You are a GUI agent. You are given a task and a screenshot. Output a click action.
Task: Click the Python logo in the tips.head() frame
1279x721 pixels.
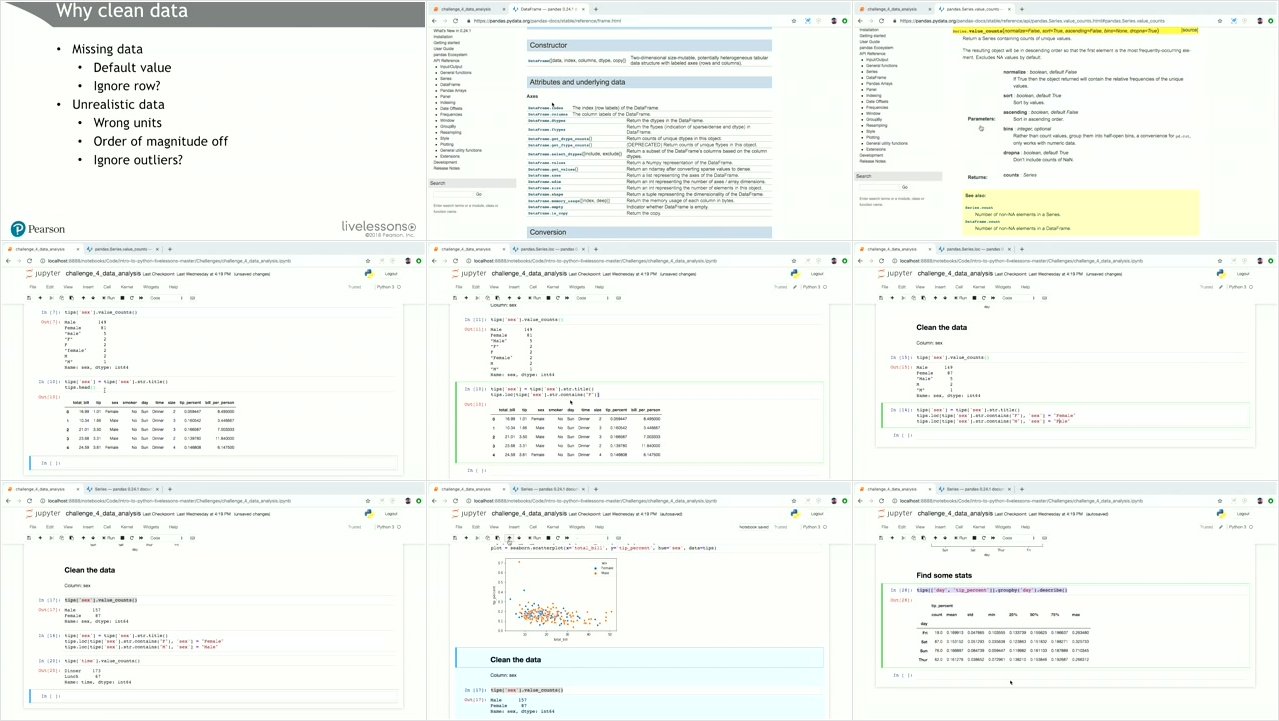click(370, 273)
